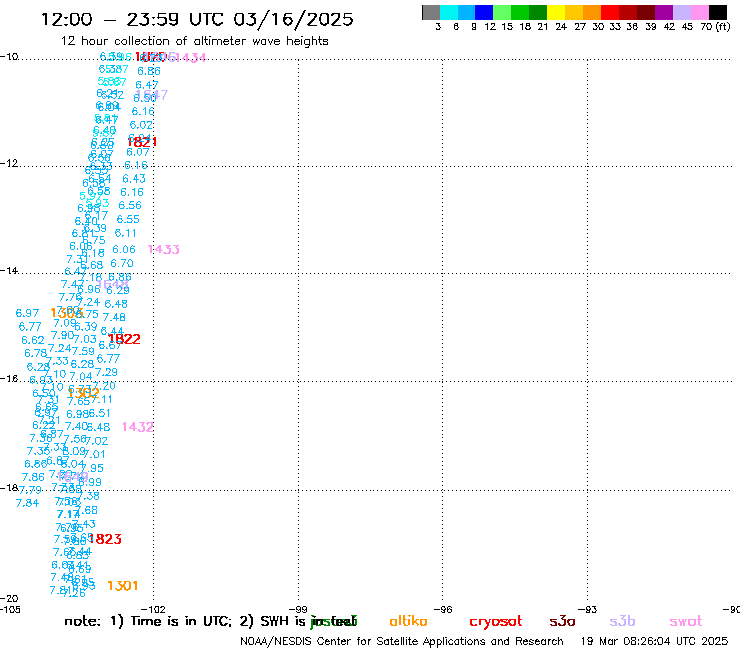Screen dimensions: 740x650
Task: Click the cyan swatch in the color scale
Action: coord(449,12)
